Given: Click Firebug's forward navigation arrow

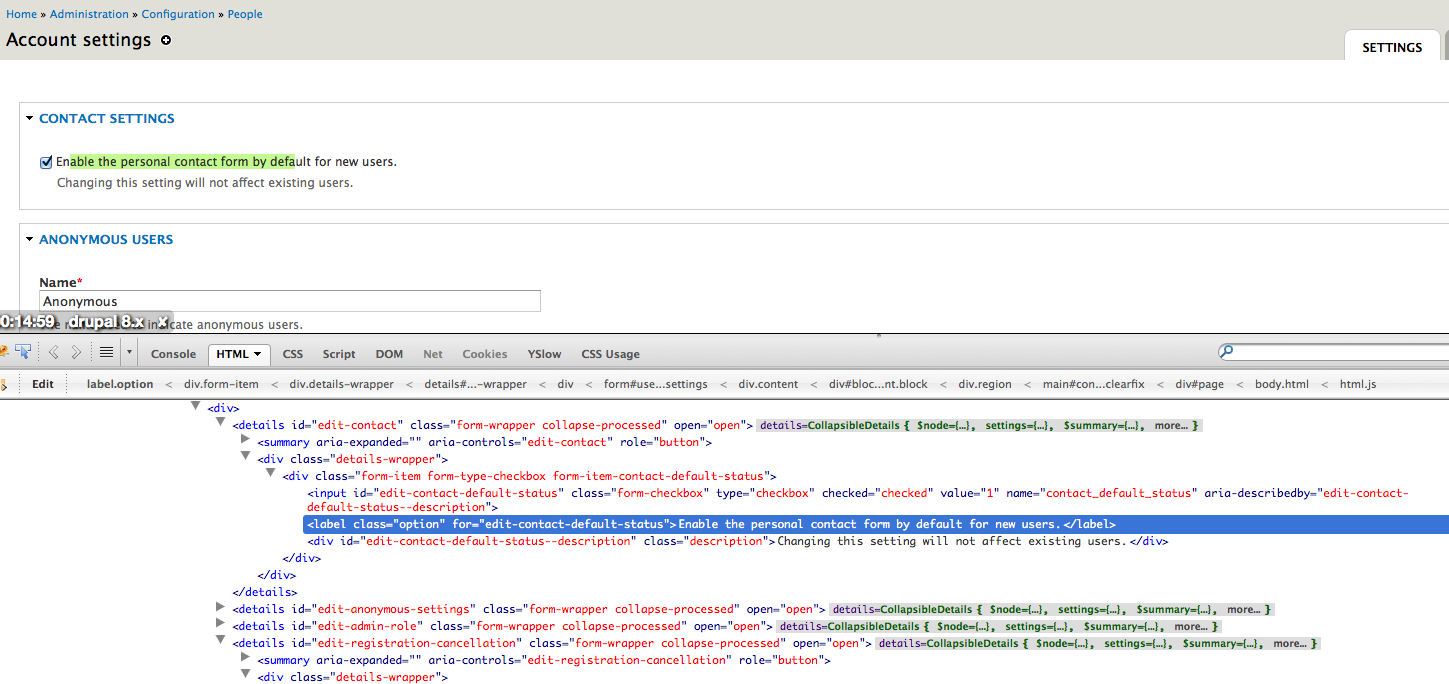Looking at the screenshot, I should (76, 352).
